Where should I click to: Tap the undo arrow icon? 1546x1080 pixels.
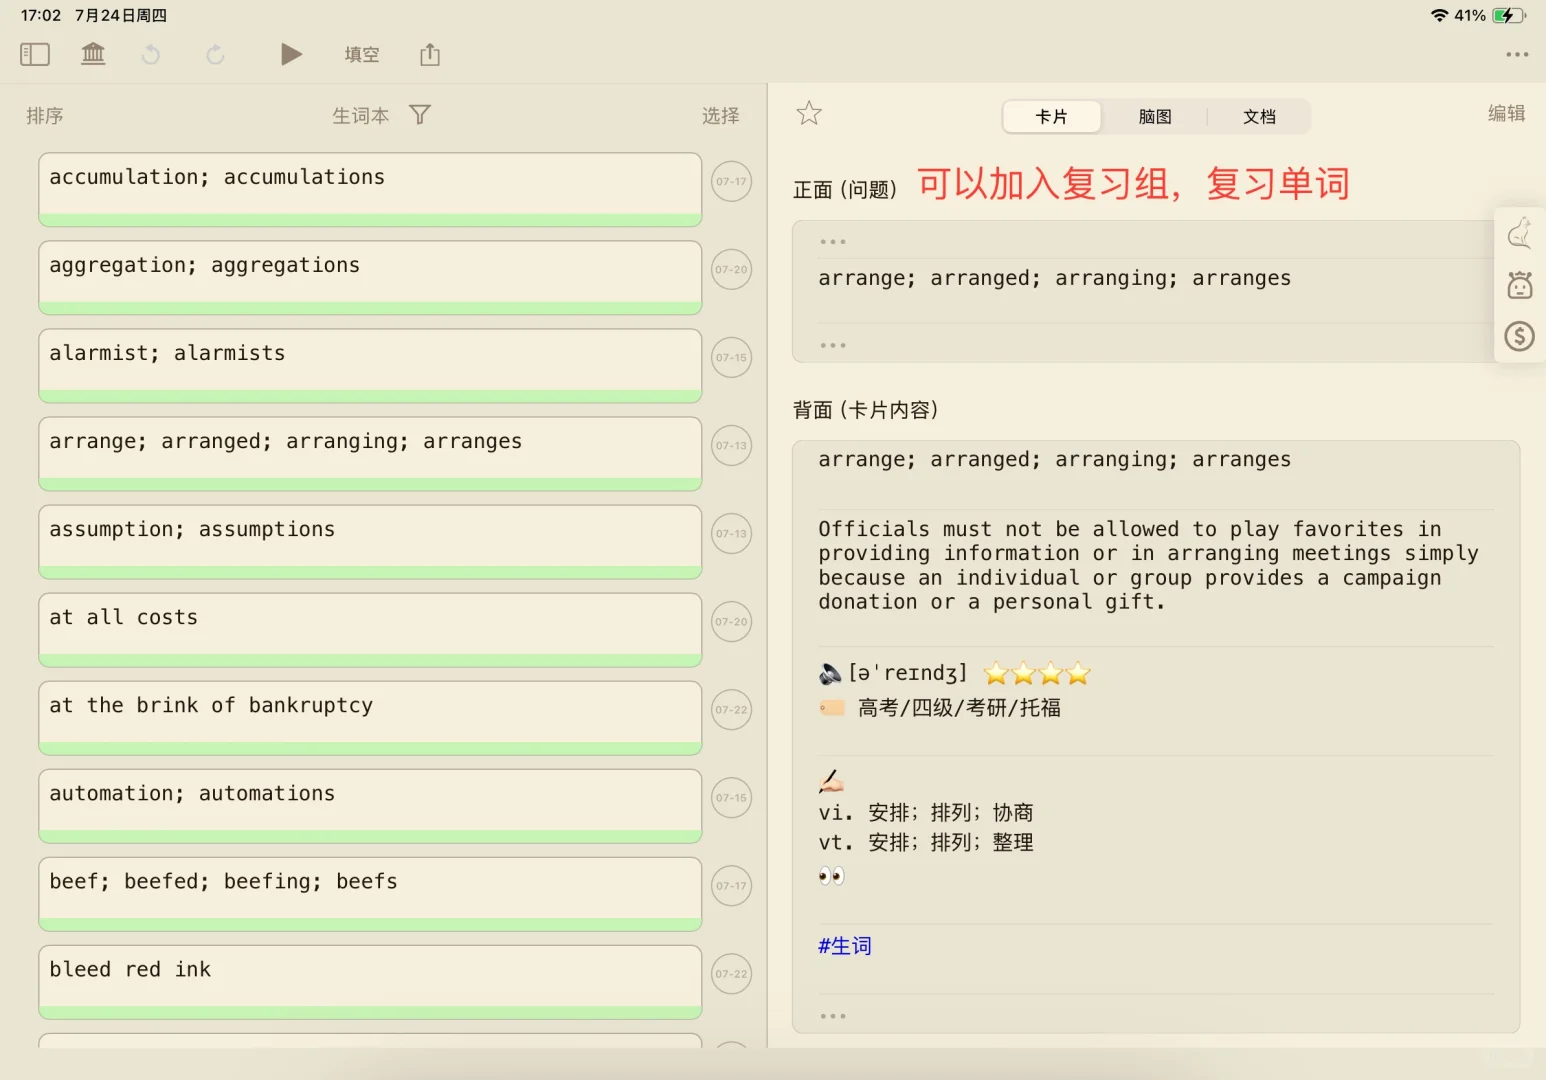tap(151, 54)
